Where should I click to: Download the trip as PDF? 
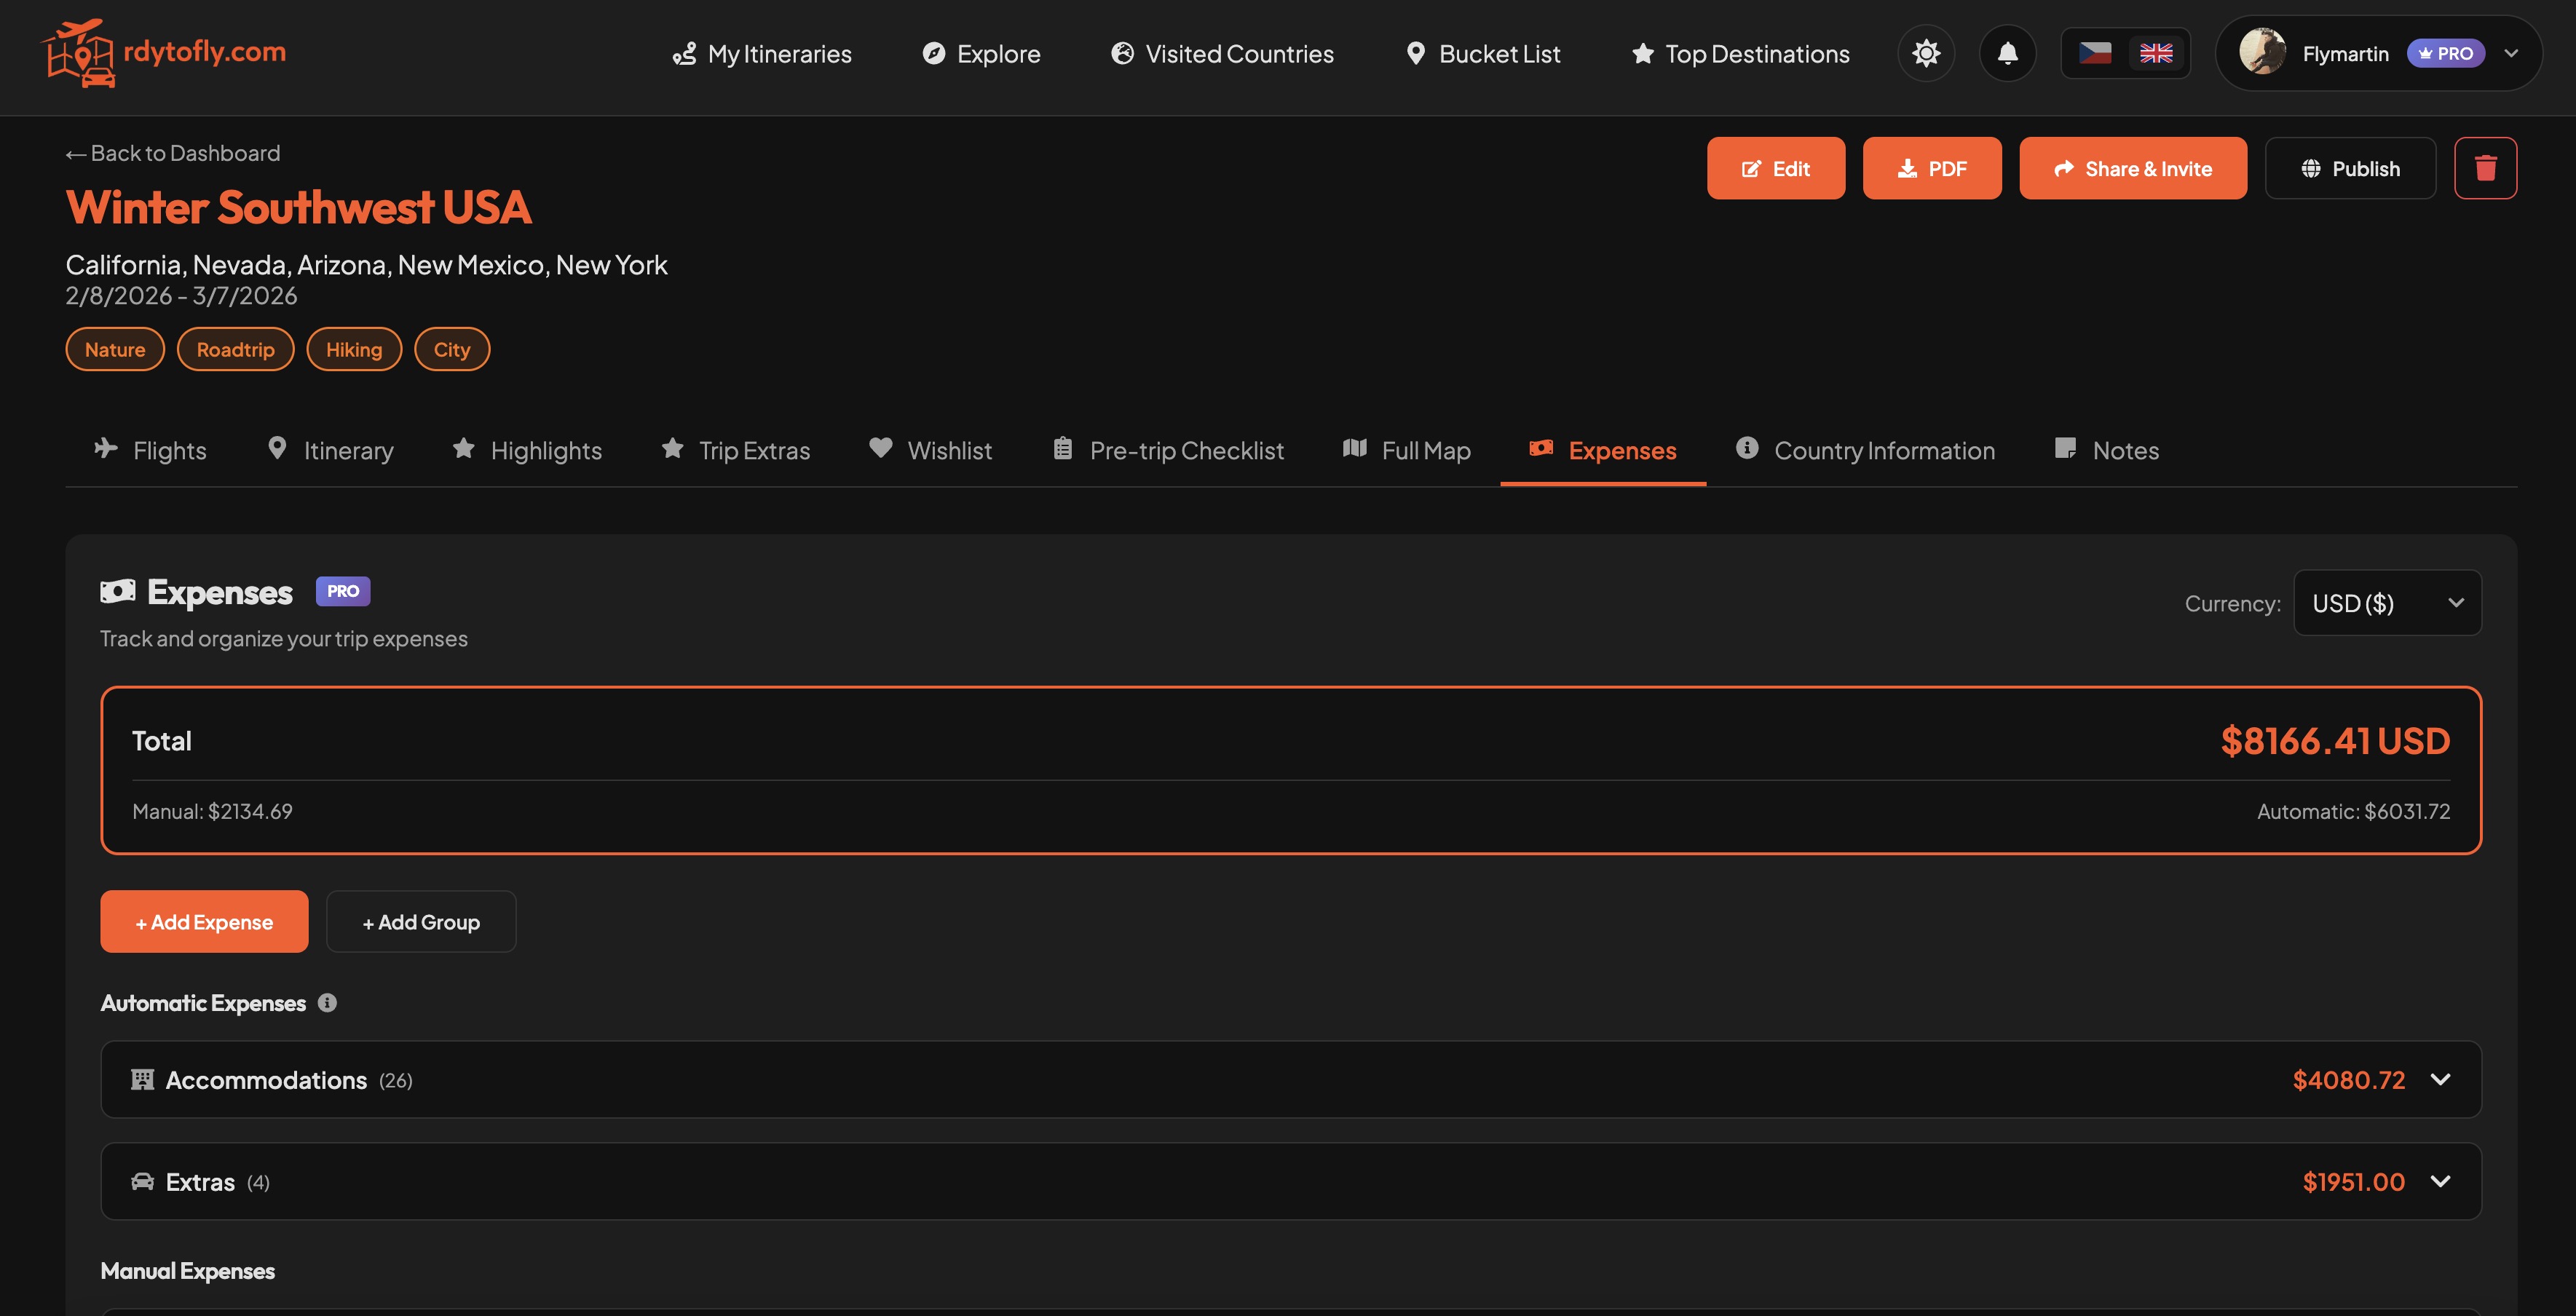[1931, 168]
